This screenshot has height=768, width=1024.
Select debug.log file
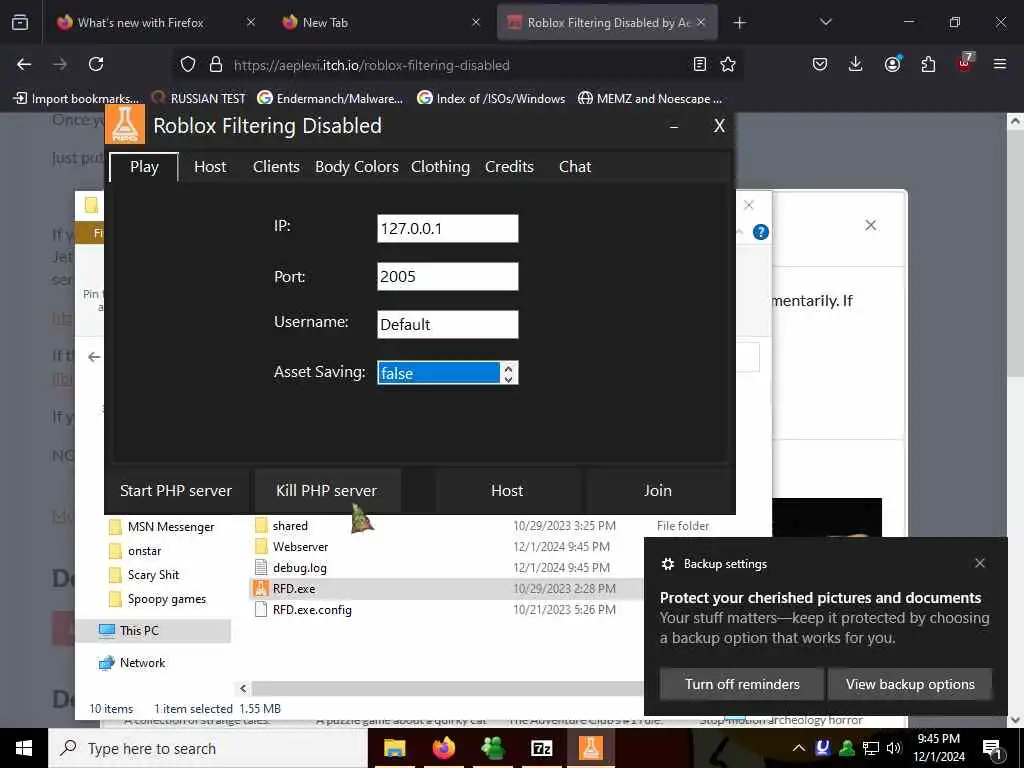click(x=291, y=568)
